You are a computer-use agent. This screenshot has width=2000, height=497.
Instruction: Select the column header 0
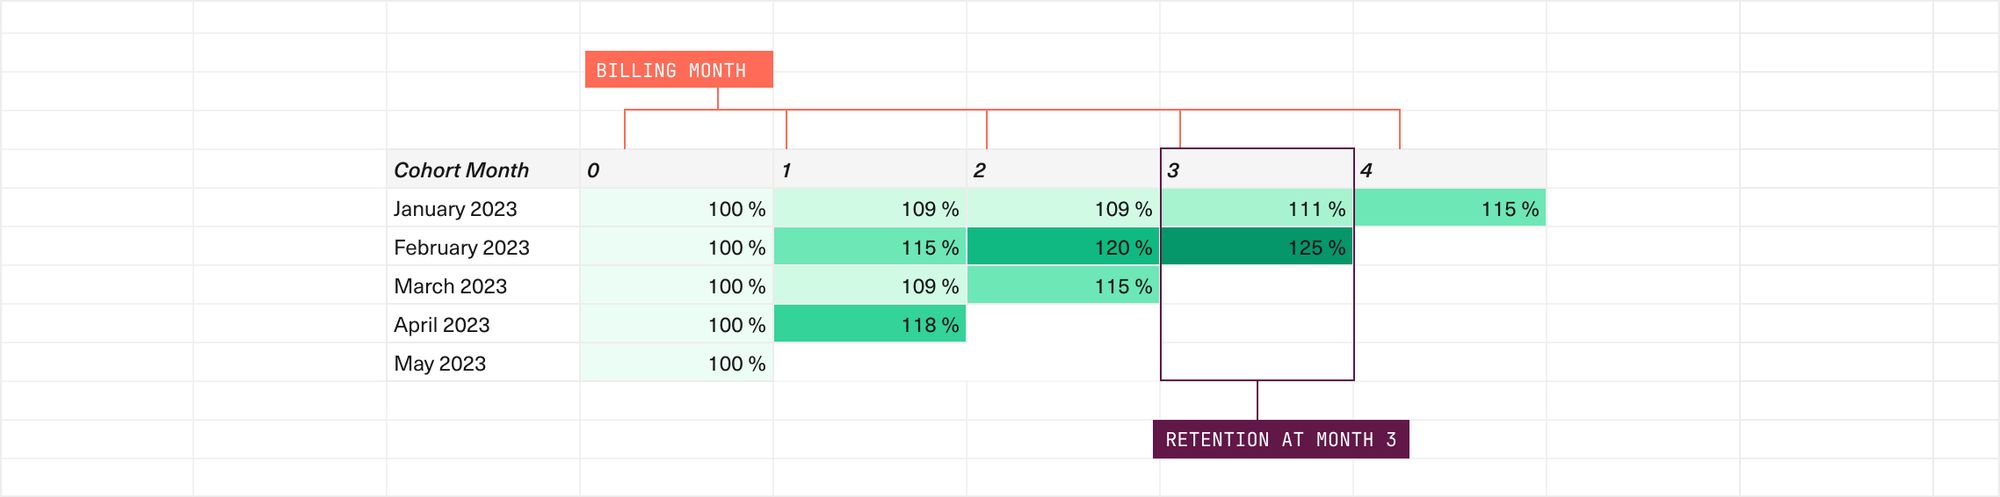(676, 170)
